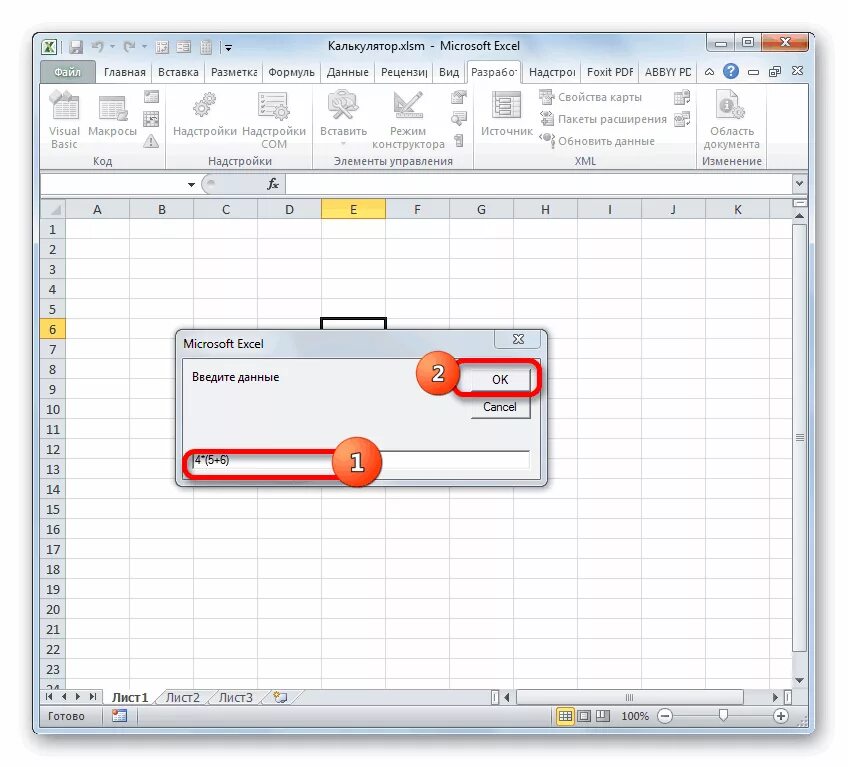The width and height of the screenshot is (848, 767).
Task: Adjust the zoom slider handle
Action: point(723,716)
